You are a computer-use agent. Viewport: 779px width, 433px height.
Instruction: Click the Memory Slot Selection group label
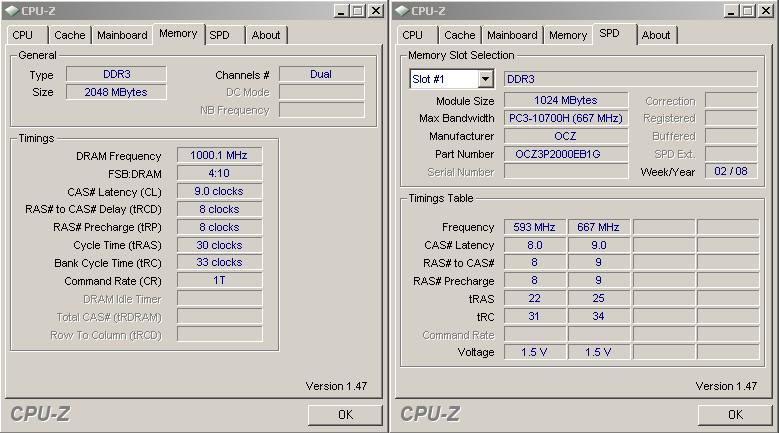(461, 55)
